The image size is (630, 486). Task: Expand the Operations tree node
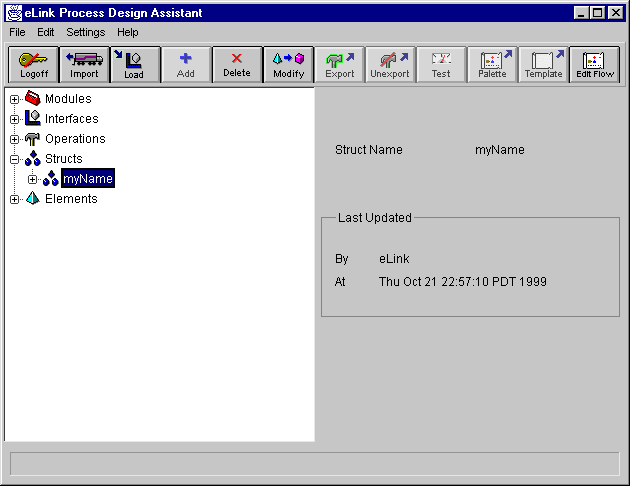point(14,139)
